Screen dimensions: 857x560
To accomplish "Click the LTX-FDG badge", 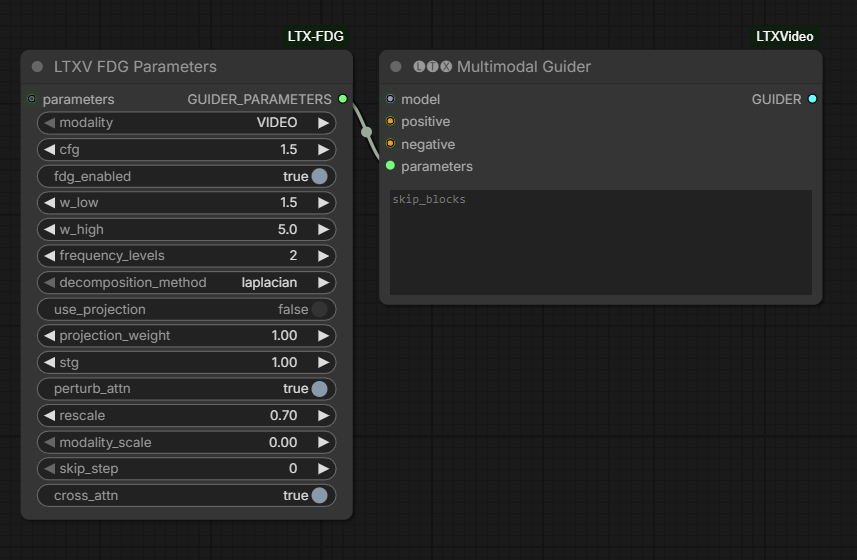I will pyautogui.click(x=315, y=37).
